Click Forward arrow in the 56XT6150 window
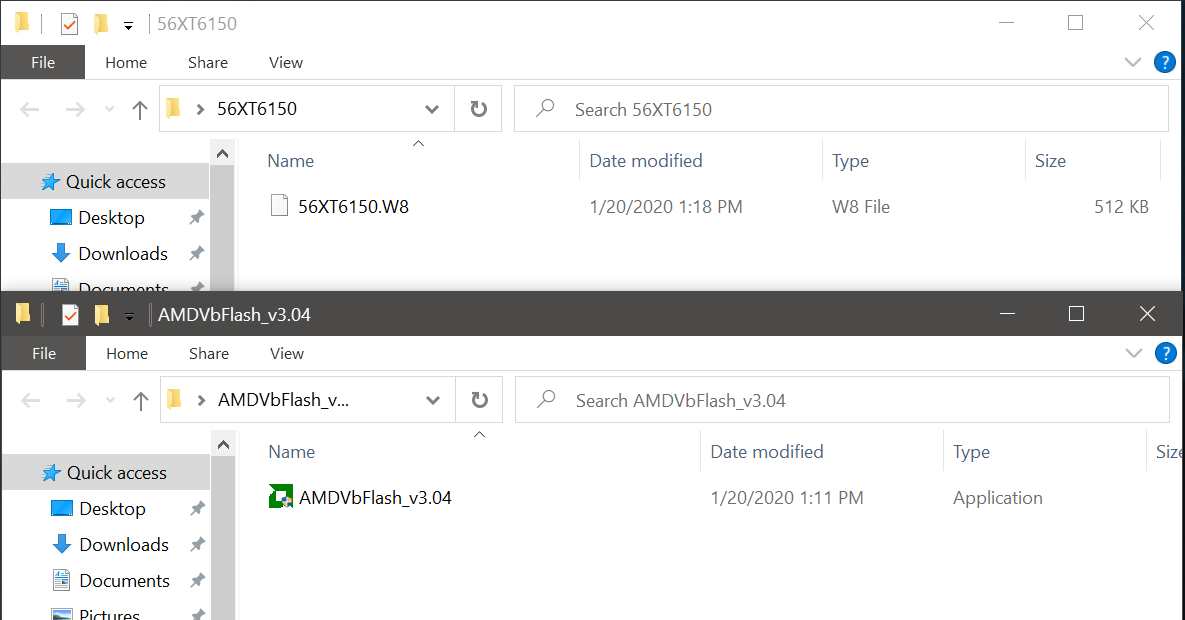 pyautogui.click(x=75, y=110)
